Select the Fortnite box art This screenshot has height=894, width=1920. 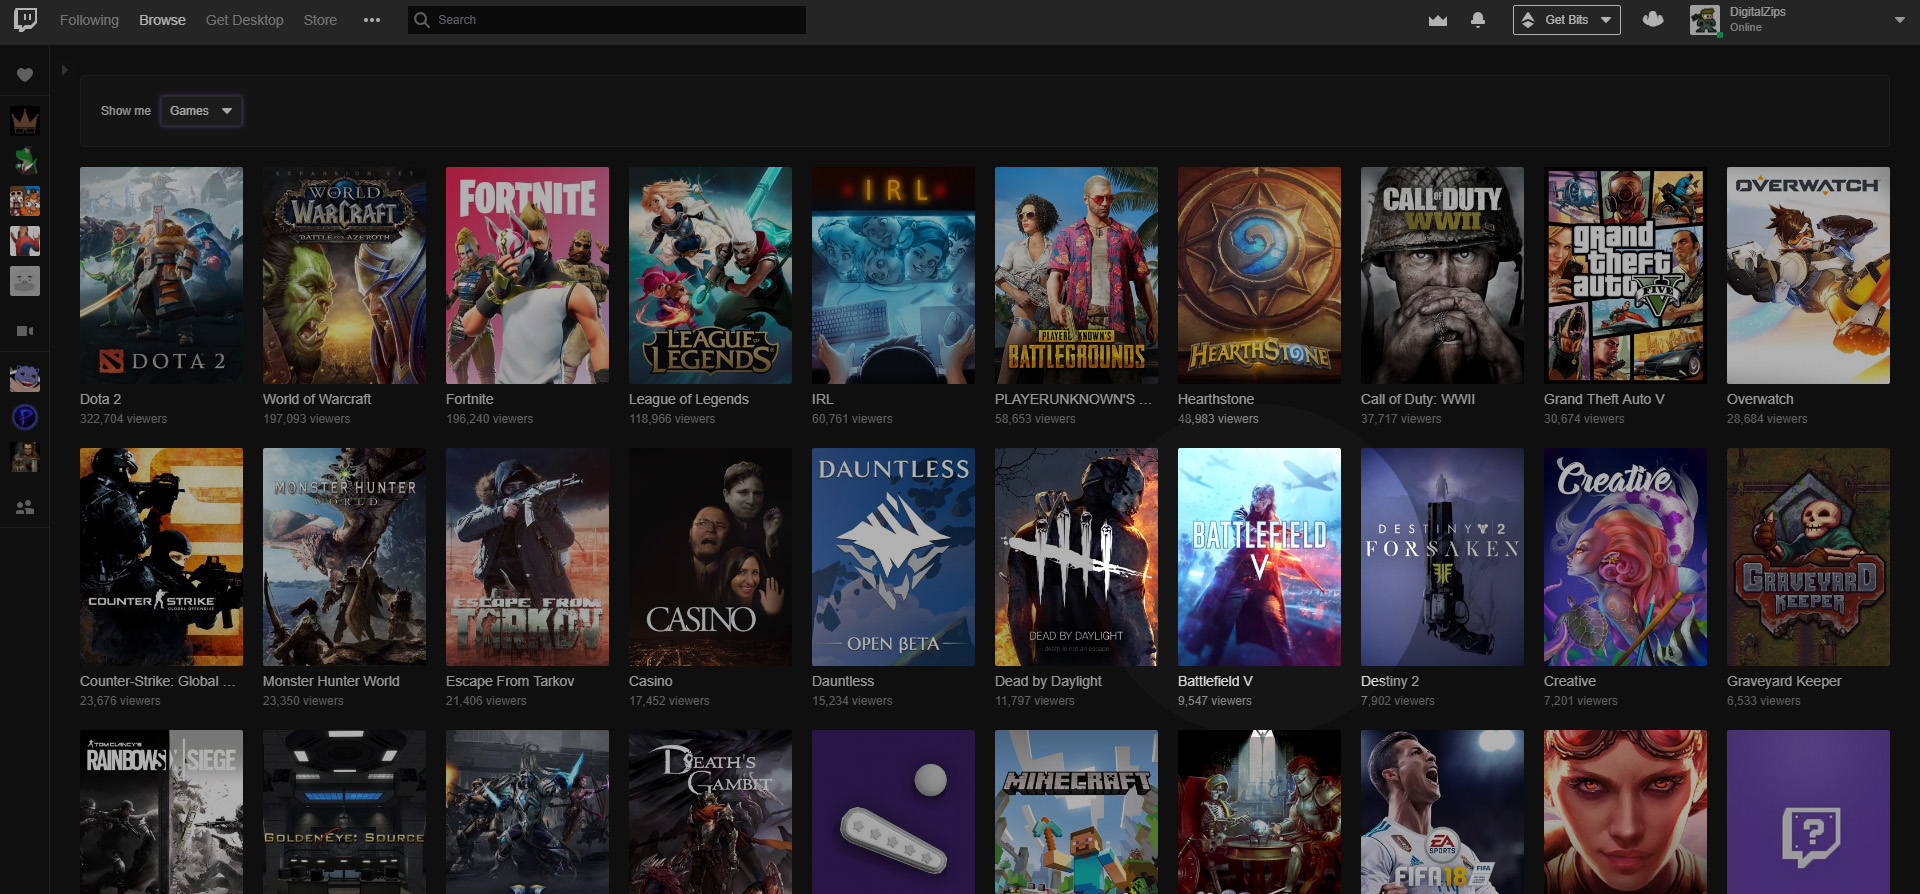(527, 275)
